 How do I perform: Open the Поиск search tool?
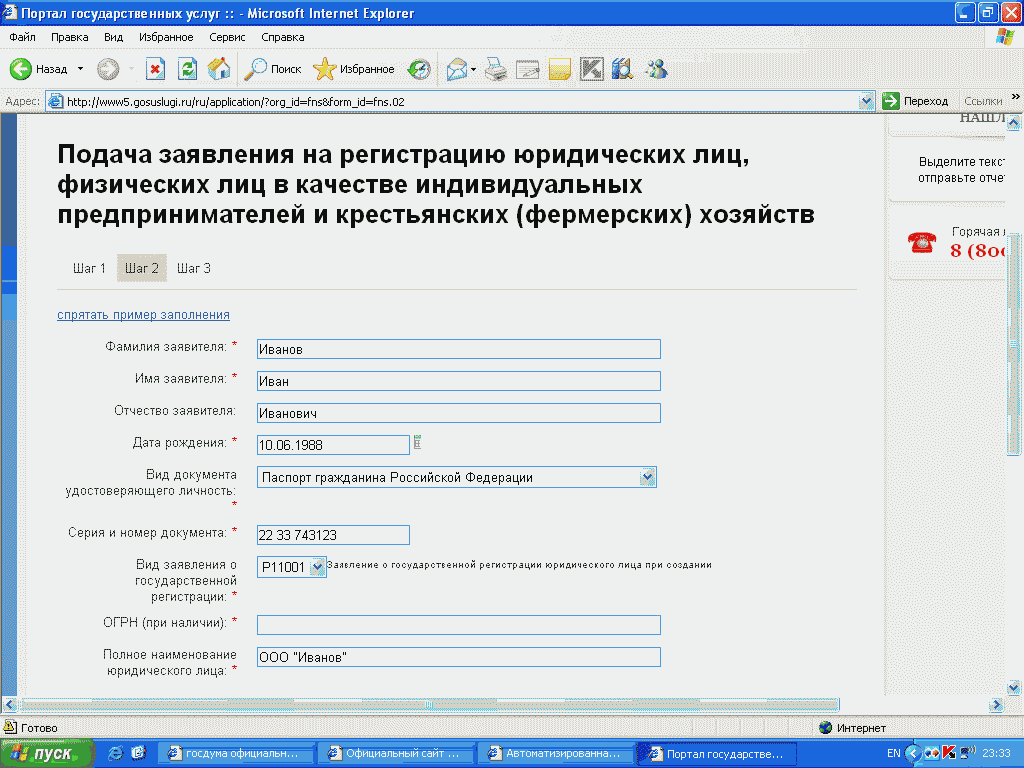273,69
